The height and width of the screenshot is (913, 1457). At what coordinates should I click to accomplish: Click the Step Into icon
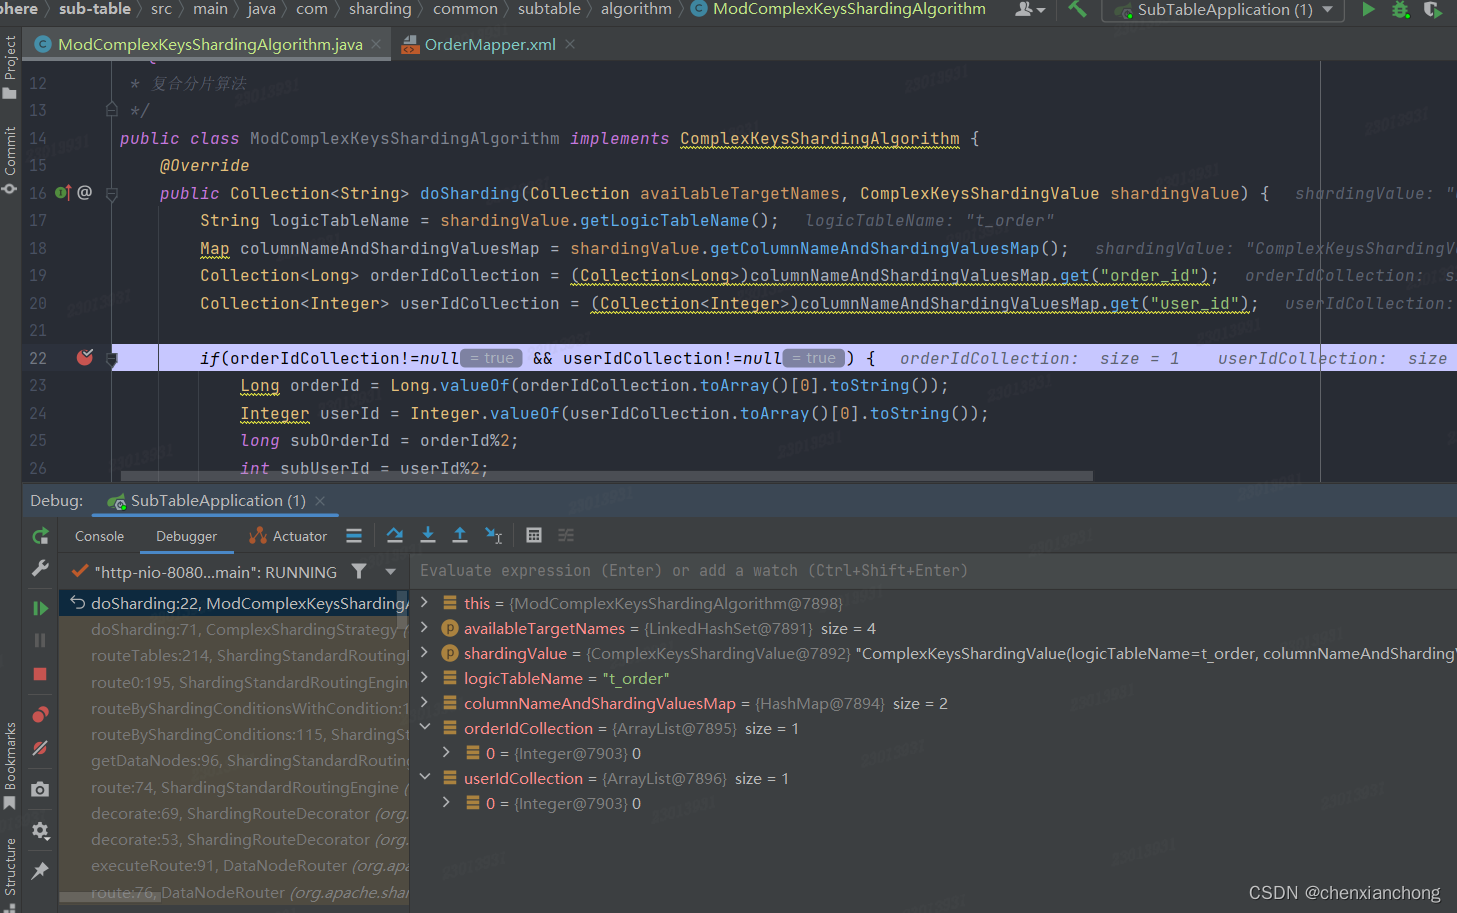(428, 535)
